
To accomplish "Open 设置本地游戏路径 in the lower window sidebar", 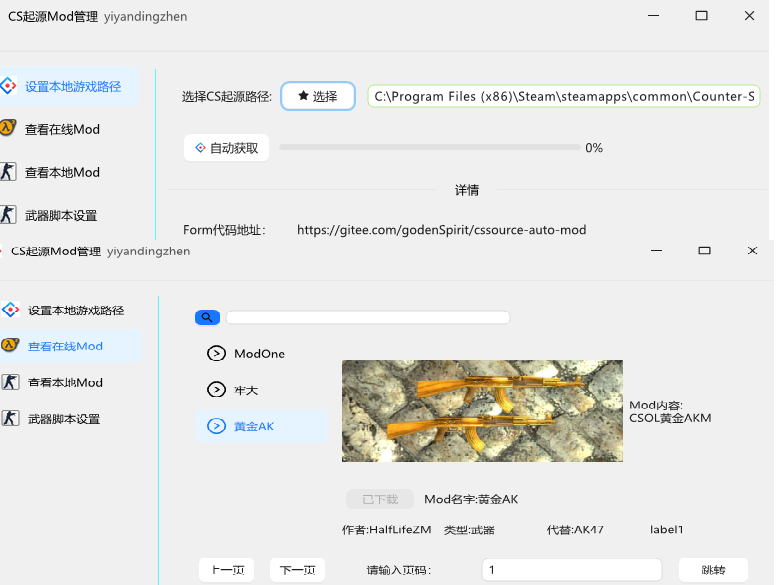I will [76, 310].
